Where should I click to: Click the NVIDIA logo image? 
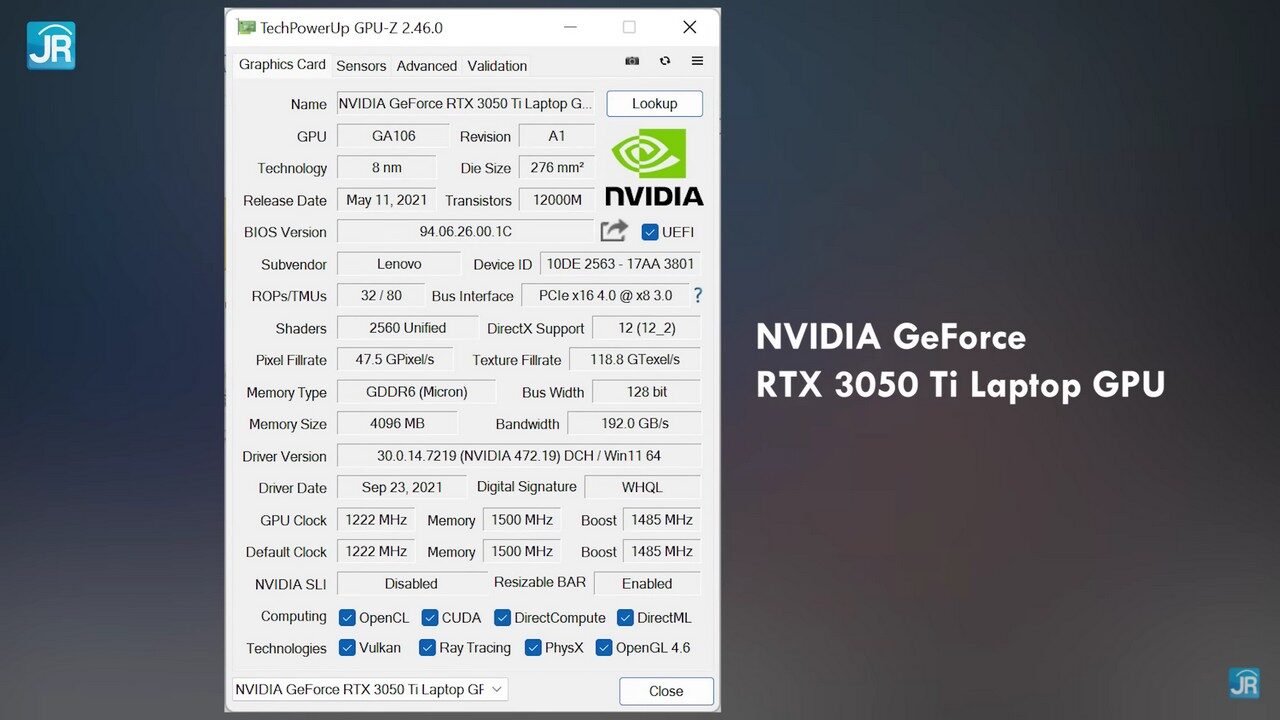pyautogui.click(x=654, y=167)
